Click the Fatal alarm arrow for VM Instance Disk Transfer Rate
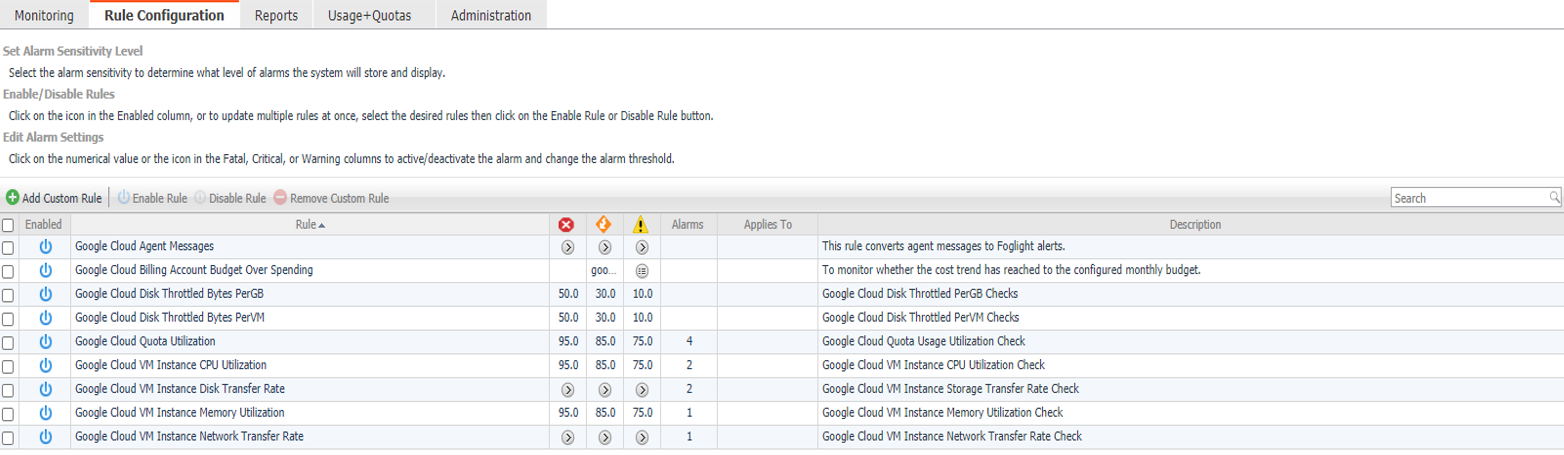The width and height of the screenshot is (1564, 455). [x=567, y=389]
